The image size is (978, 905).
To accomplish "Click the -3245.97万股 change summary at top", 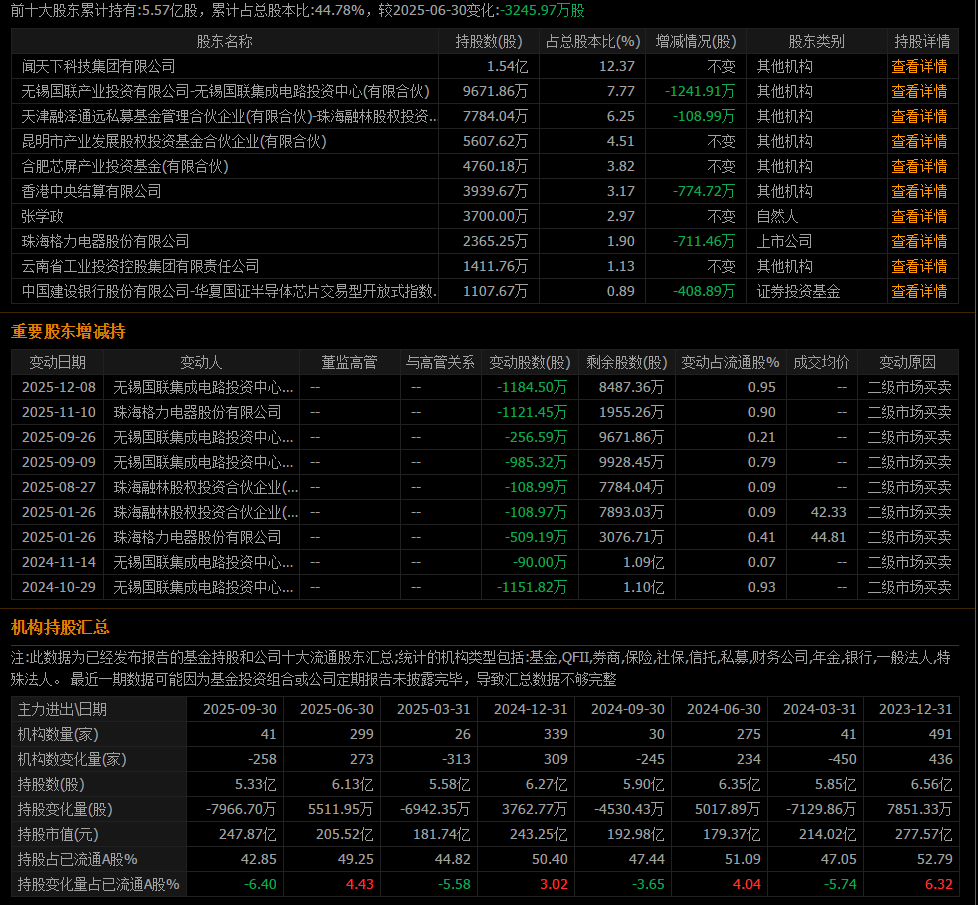I will [x=542, y=10].
